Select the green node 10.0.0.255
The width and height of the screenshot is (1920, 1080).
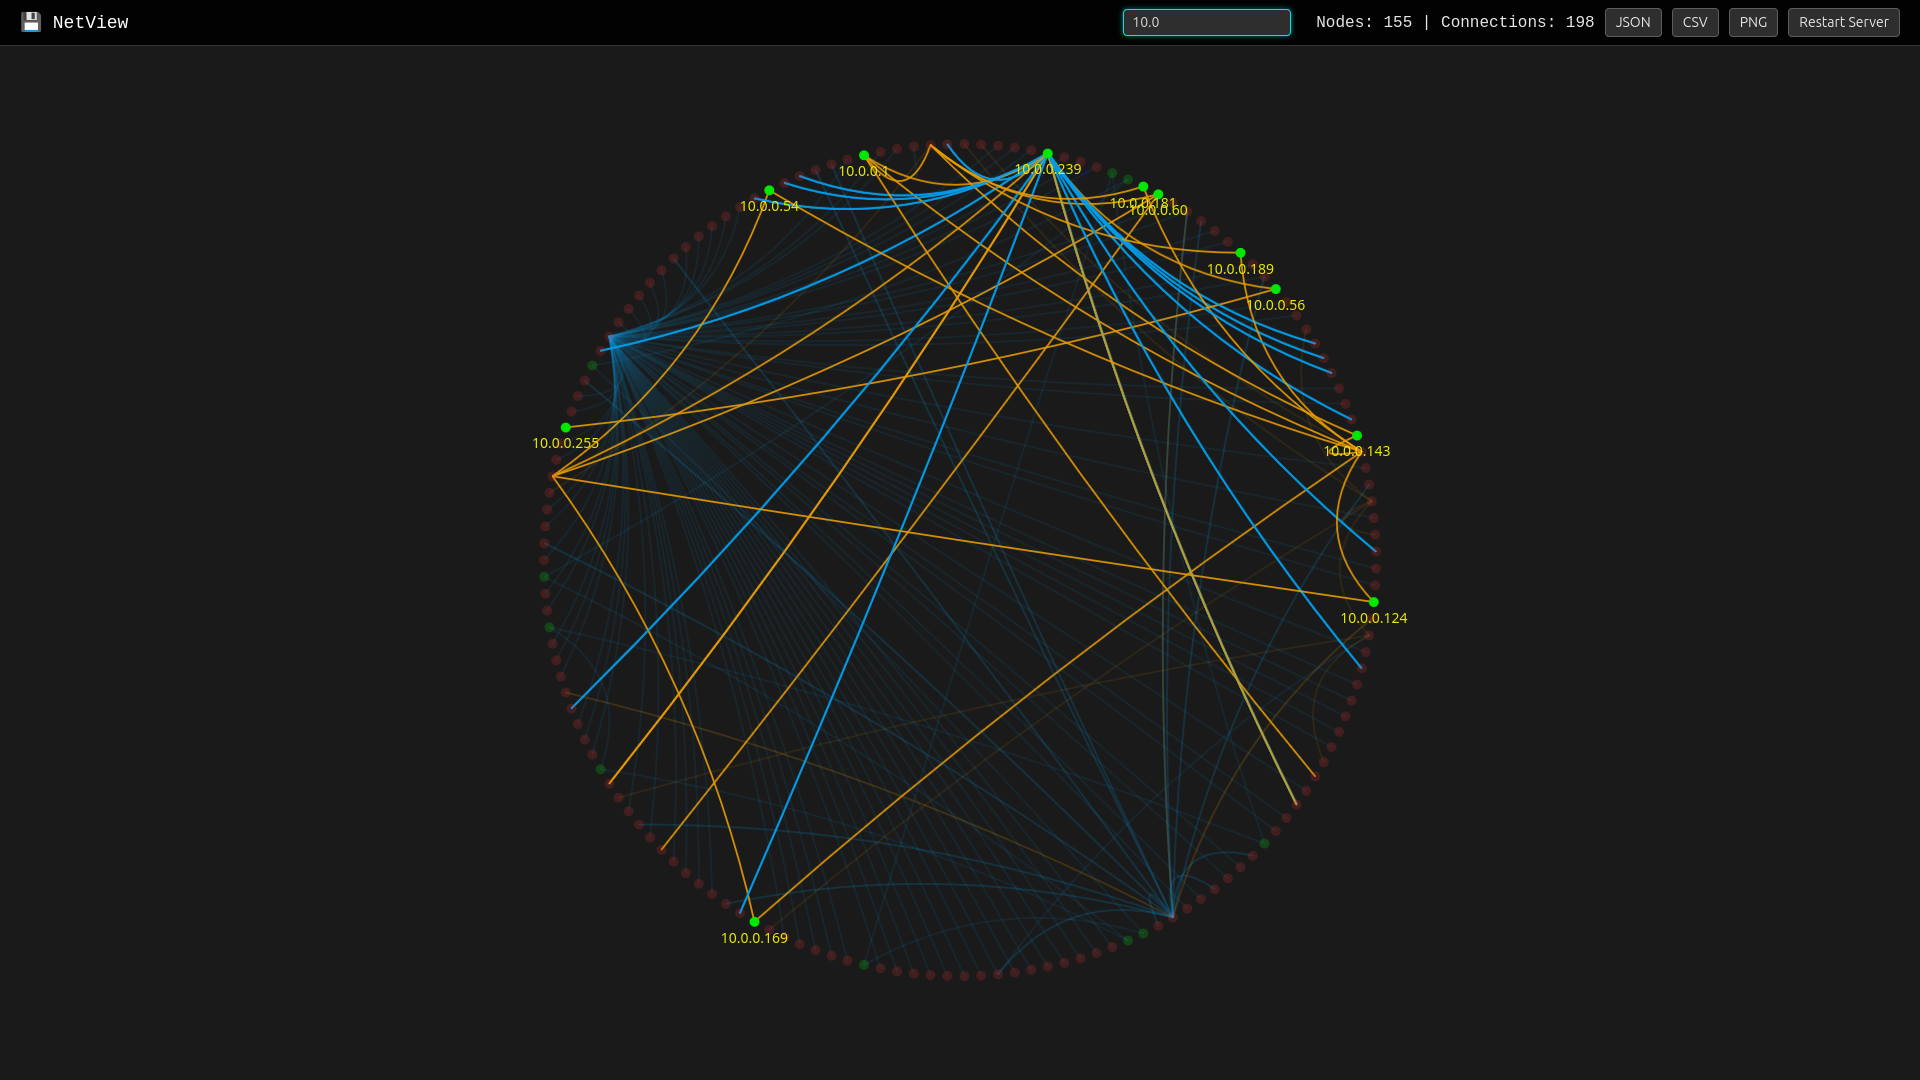point(566,426)
